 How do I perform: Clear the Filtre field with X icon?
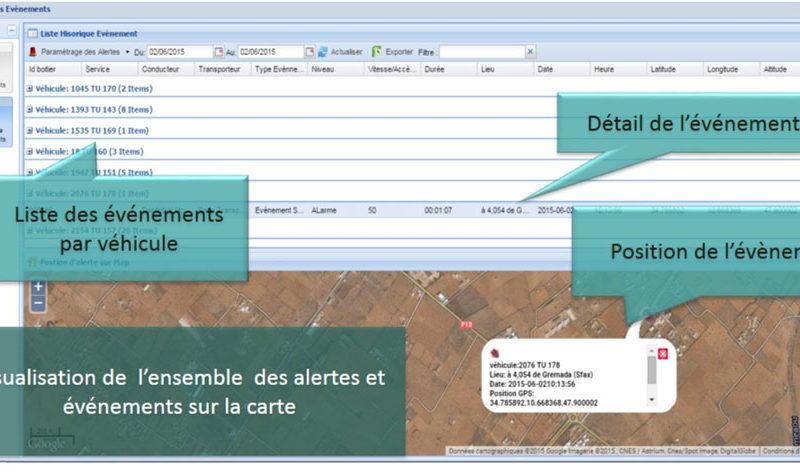click(x=530, y=51)
